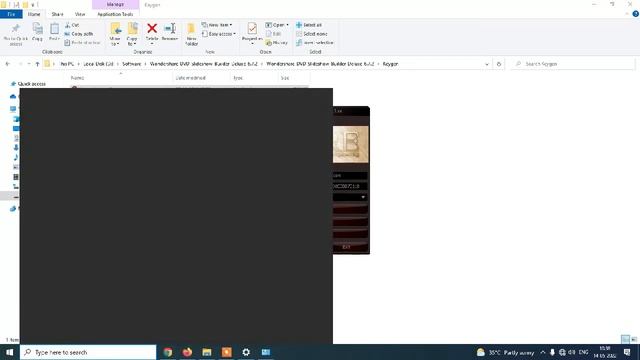Open Properties from the ribbon

pos(252,33)
